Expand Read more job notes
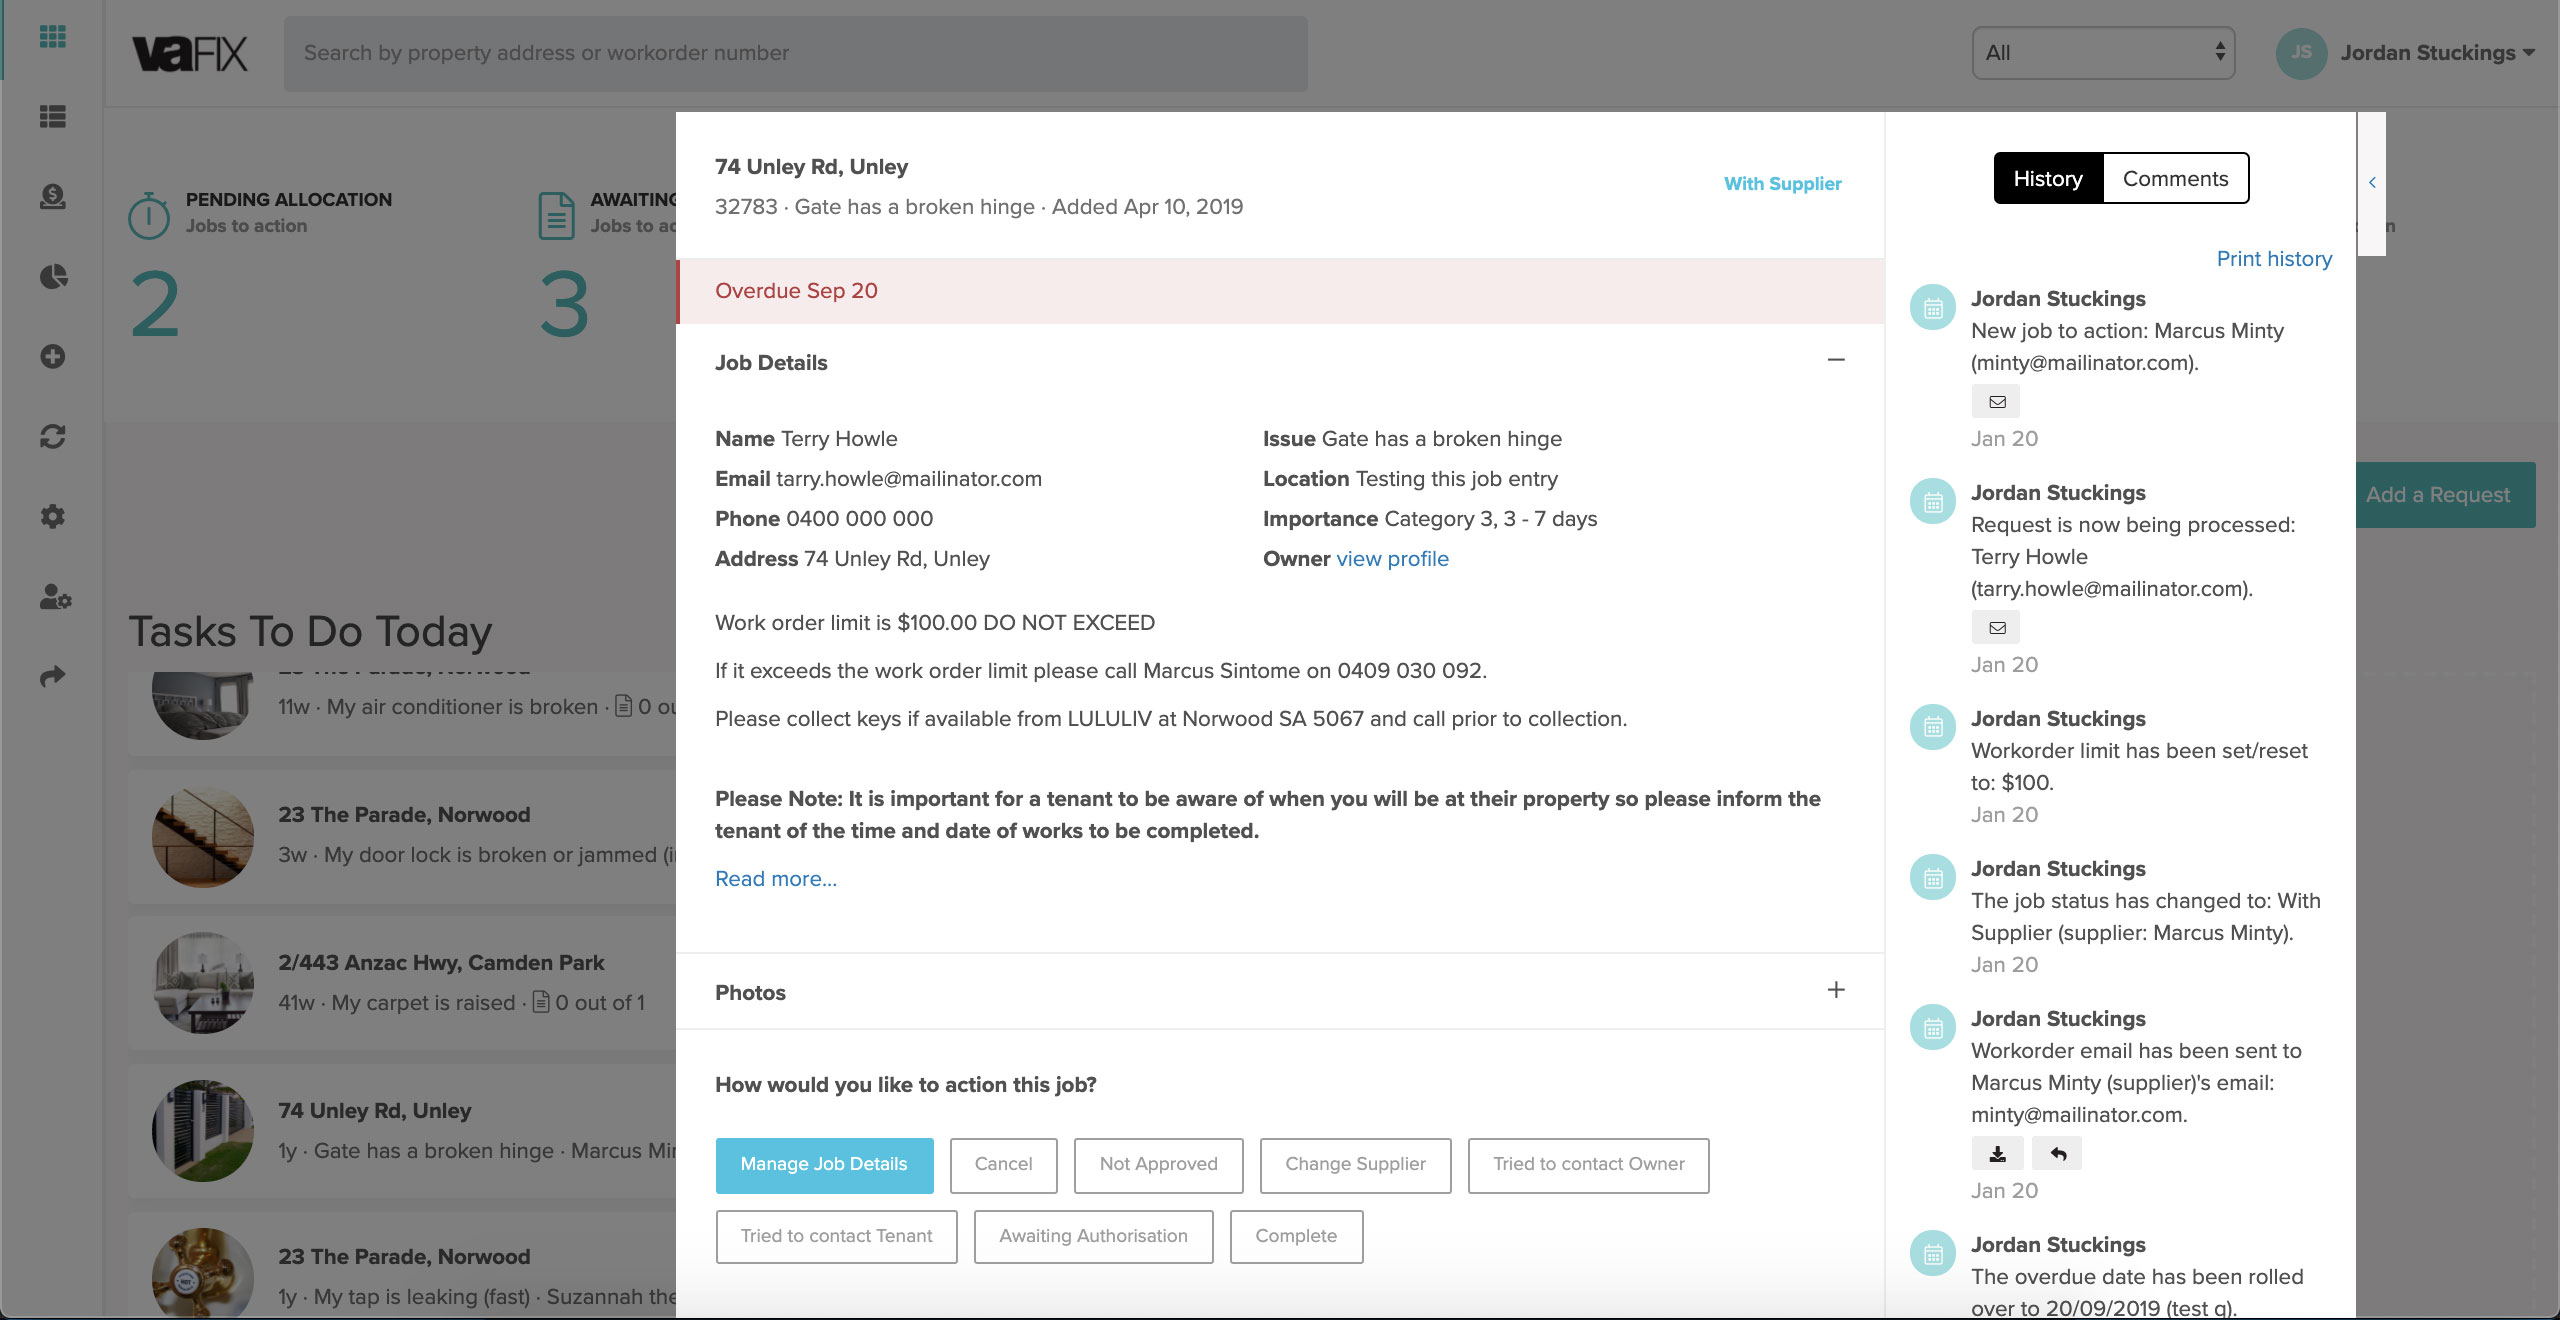 [776, 879]
